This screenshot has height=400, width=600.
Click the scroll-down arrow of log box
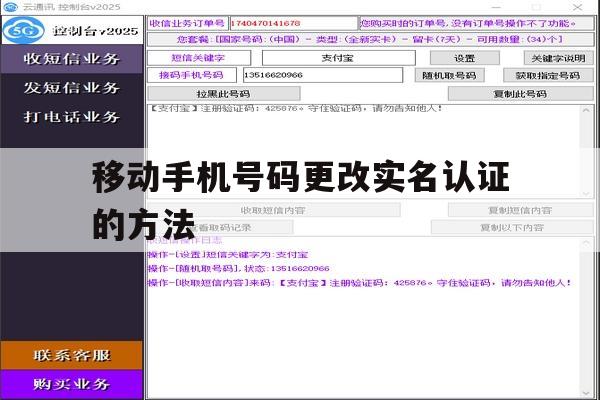click(x=586, y=393)
